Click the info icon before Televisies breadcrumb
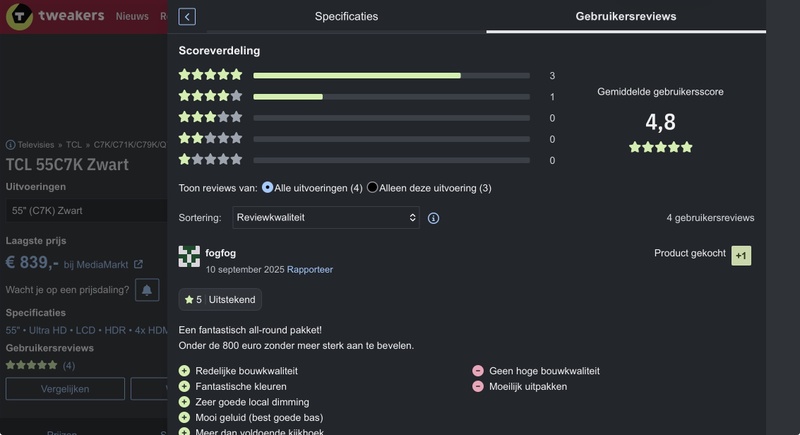The image size is (800, 435). pyautogui.click(x=10, y=145)
